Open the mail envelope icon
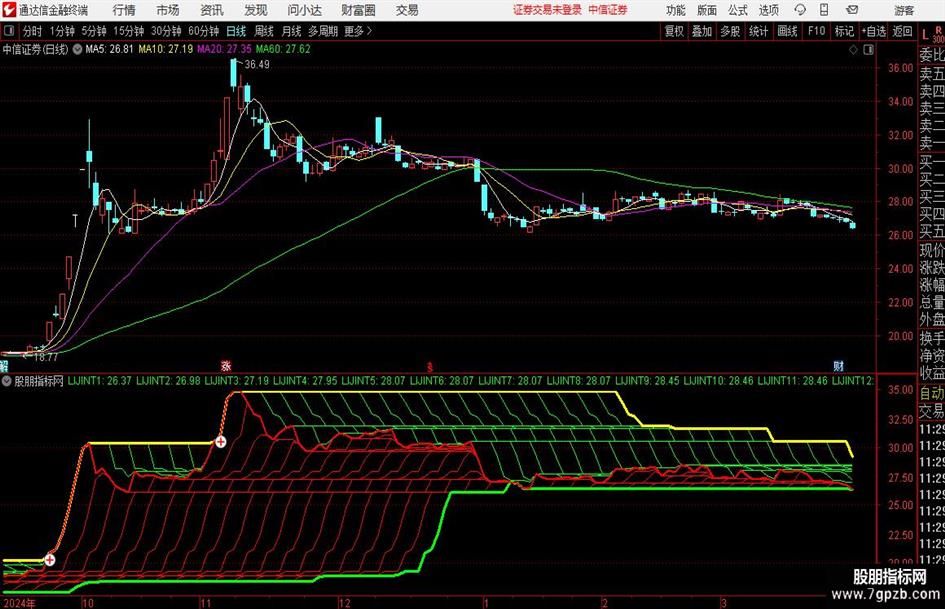Viewport: 945px width, 609px height. point(852,10)
